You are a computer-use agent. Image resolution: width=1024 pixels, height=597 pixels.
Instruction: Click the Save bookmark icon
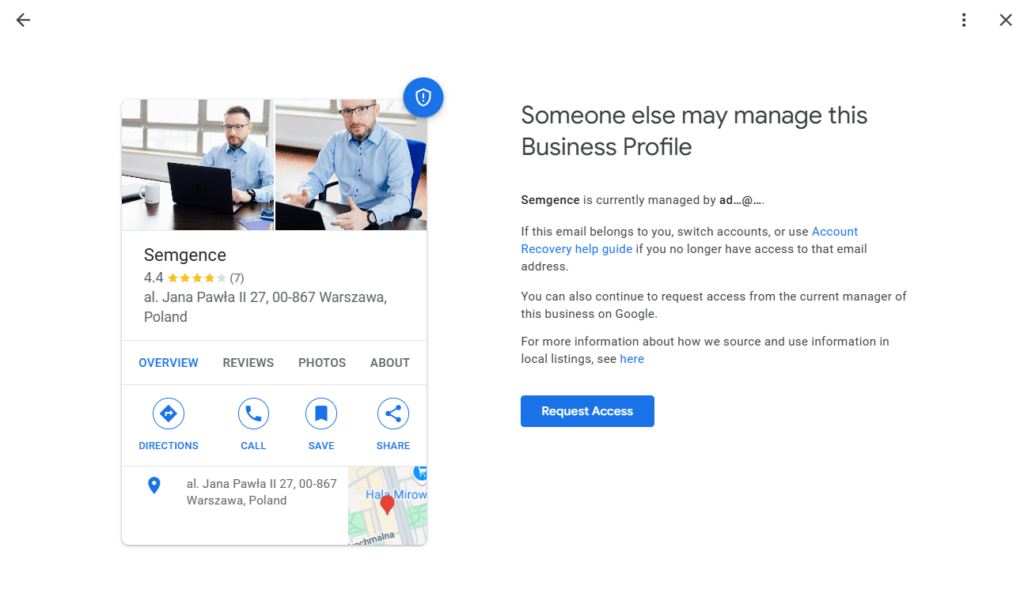(x=321, y=413)
